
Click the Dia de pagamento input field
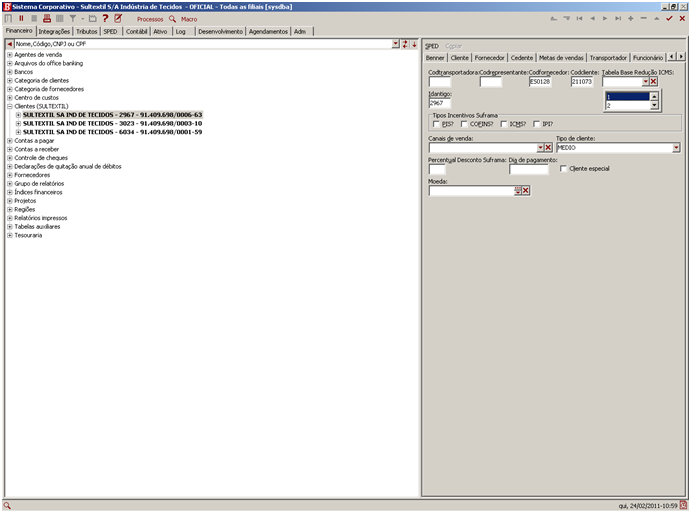[x=528, y=169]
